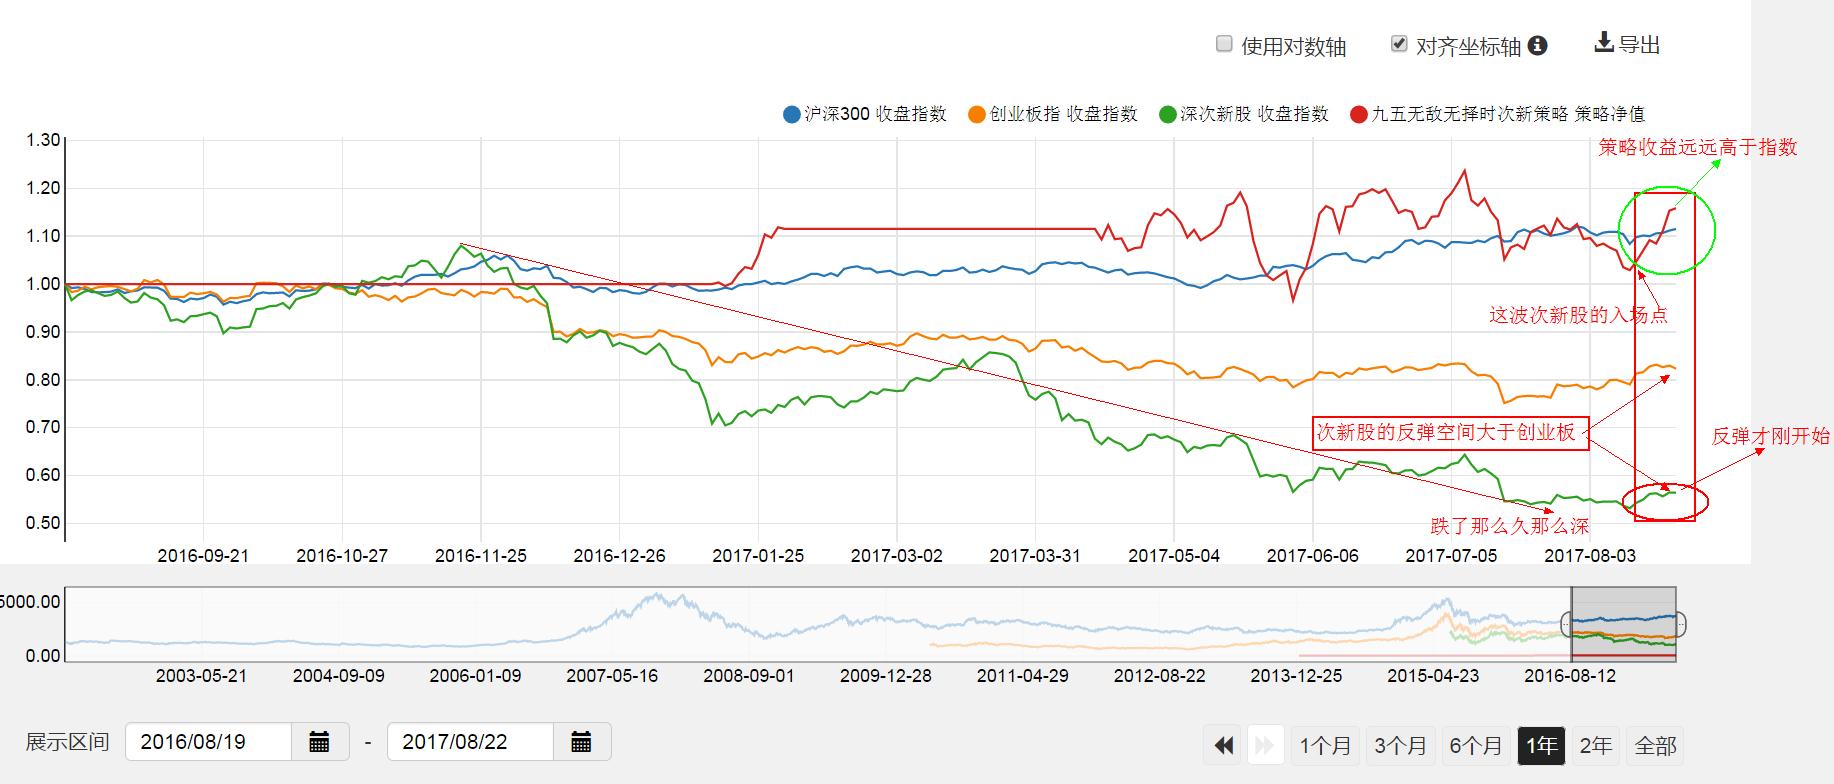The width and height of the screenshot is (1834, 784).
Task: Click x-axis label 2017-01-25
Action: (758, 555)
